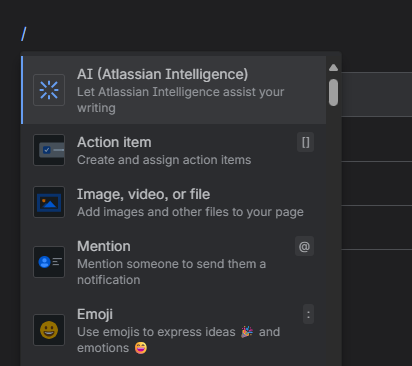Click the Mention person icon

click(x=49, y=262)
